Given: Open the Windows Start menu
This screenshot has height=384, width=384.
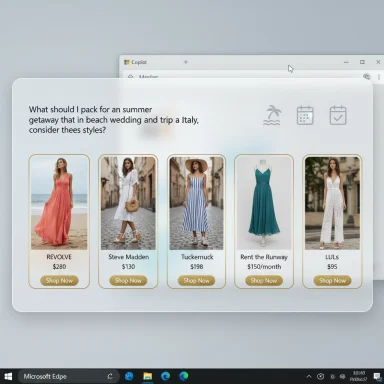Looking at the screenshot, I should pos(8,376).
